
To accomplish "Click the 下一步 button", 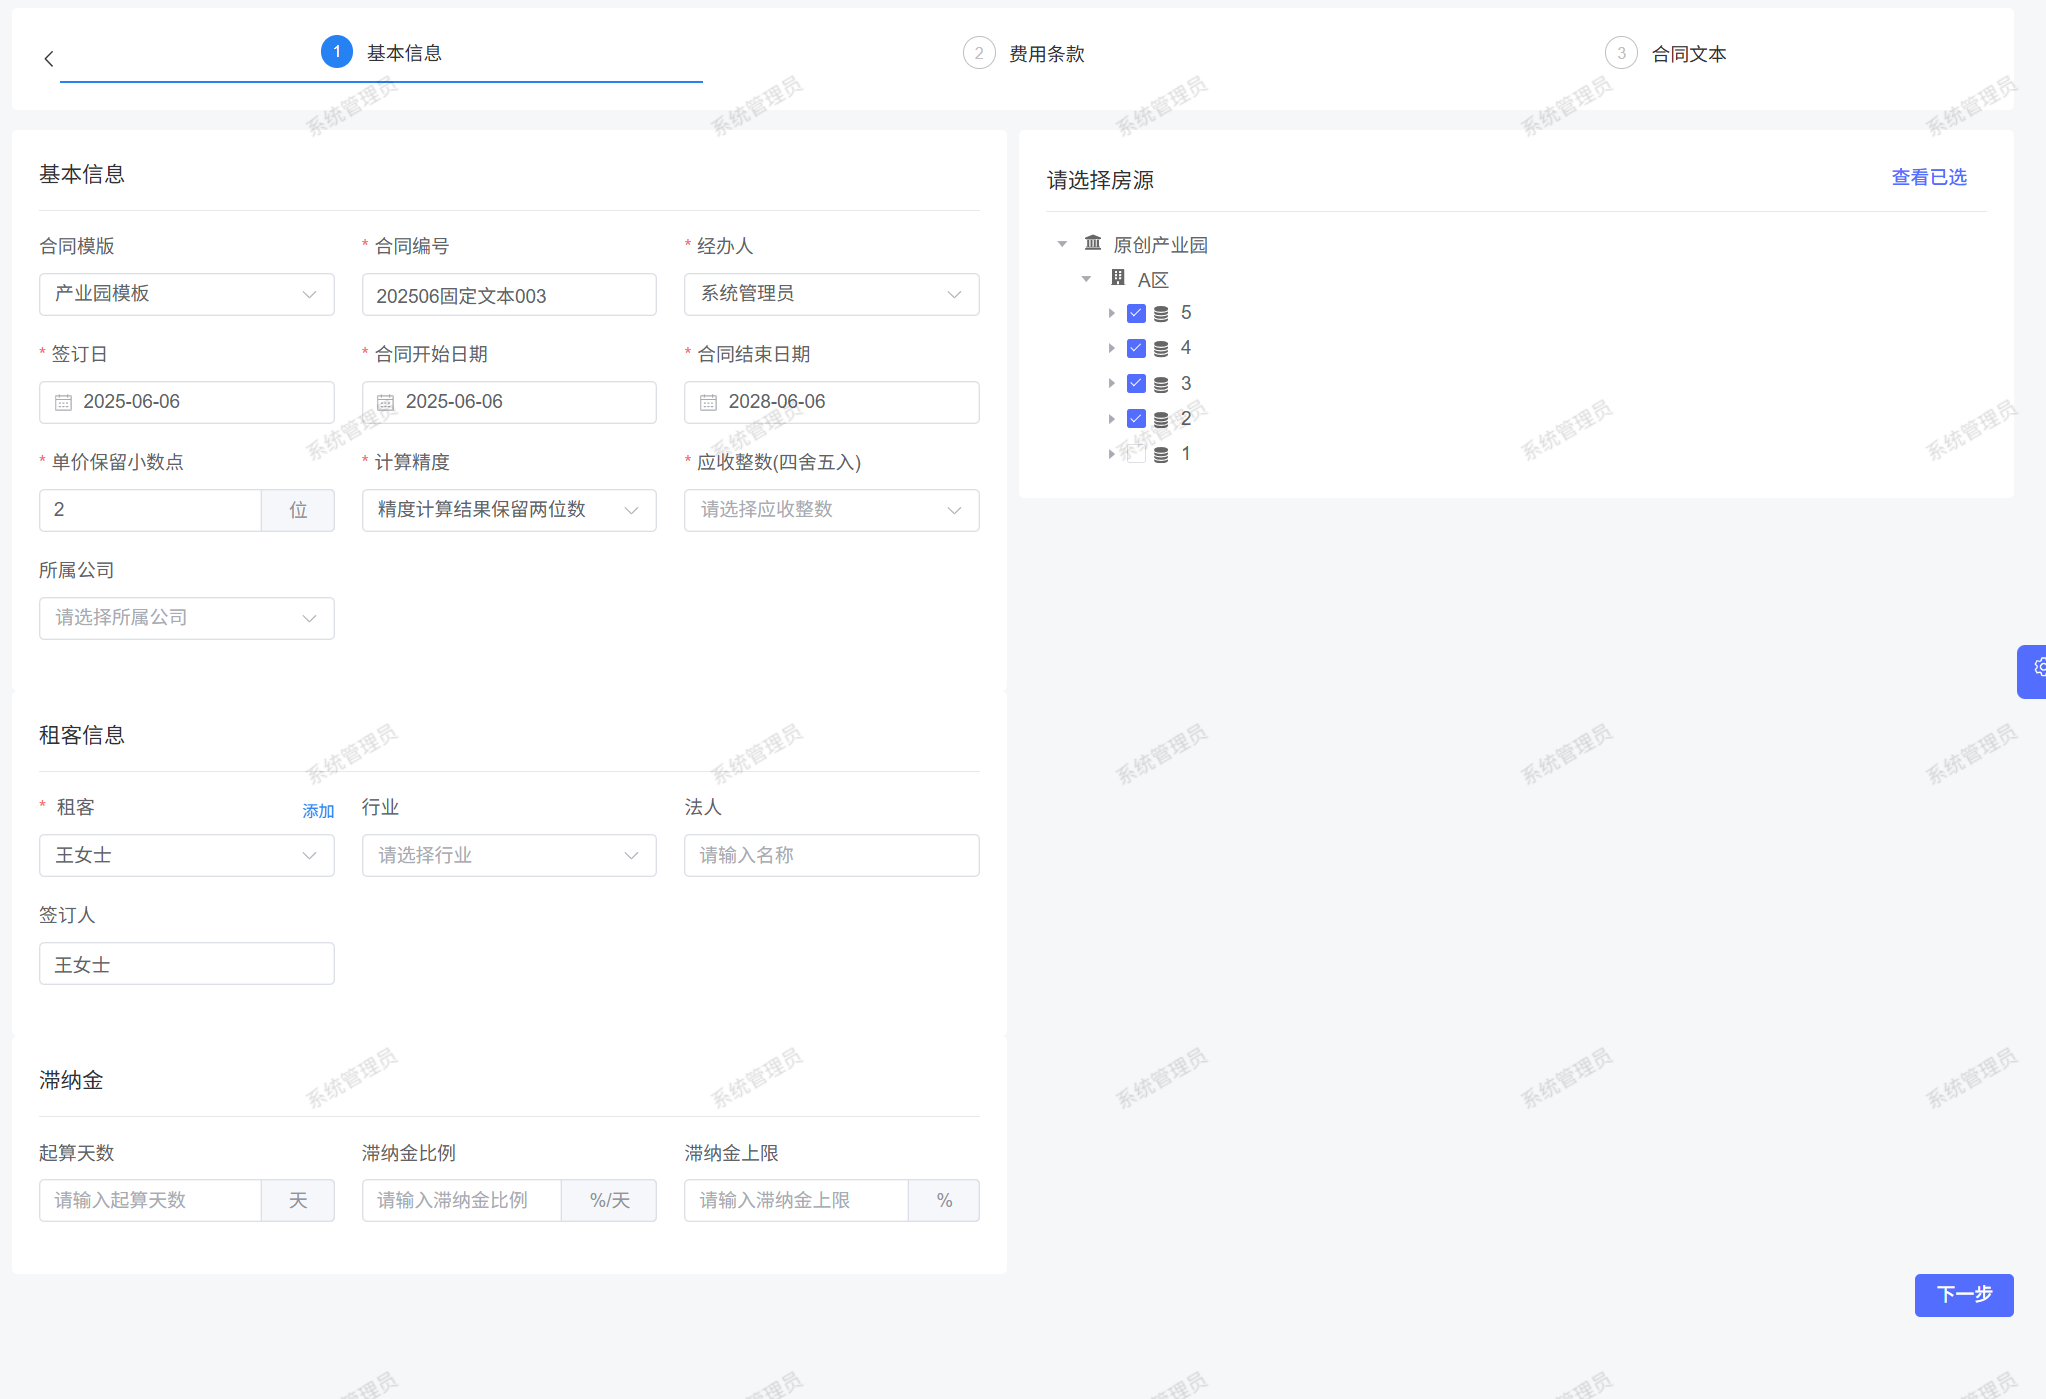I will pyautogui.click(x=1963, y=1294).
